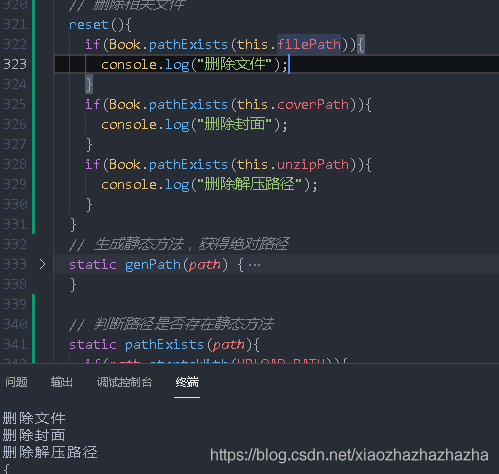Image resolution: width=499 pixels, height=474 pixels.
Task: Click line number 323 in the gutter
Action: tap(15, 64)
